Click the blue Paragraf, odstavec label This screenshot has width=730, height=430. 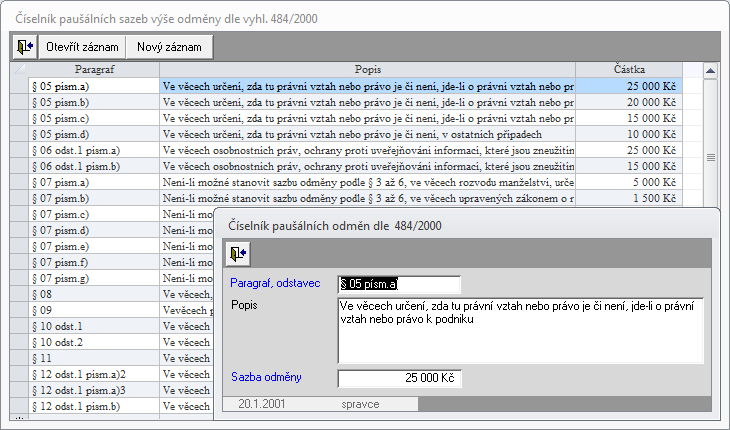275,283
